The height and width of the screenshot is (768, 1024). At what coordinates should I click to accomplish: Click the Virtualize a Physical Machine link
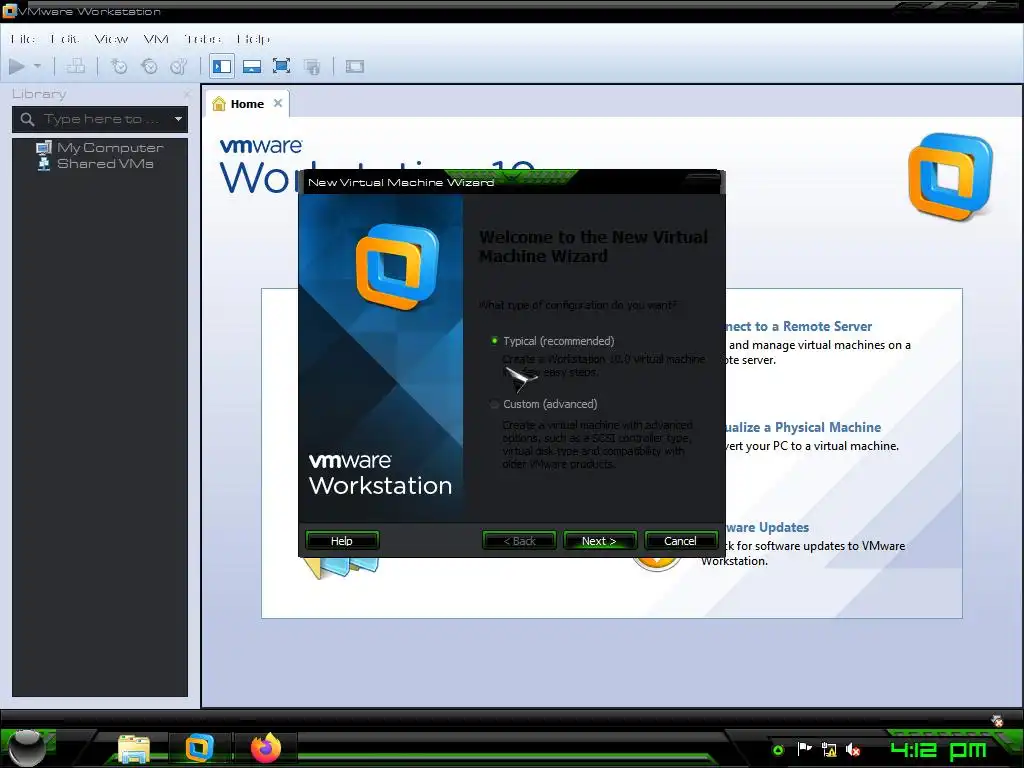coord(803,428)
